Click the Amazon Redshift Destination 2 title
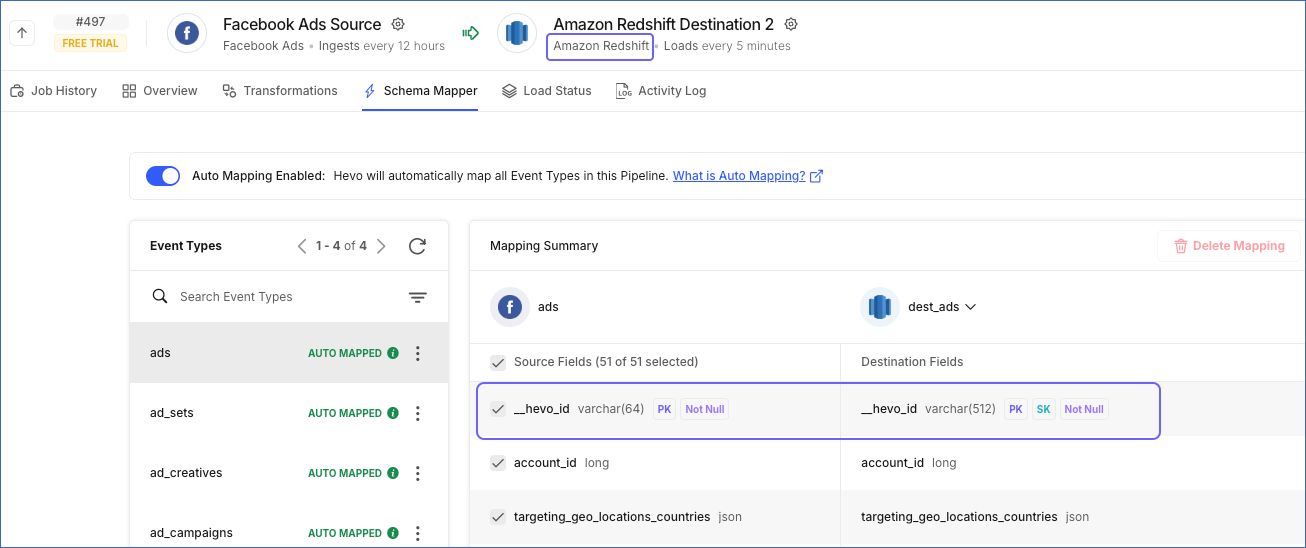 [664, 24]
